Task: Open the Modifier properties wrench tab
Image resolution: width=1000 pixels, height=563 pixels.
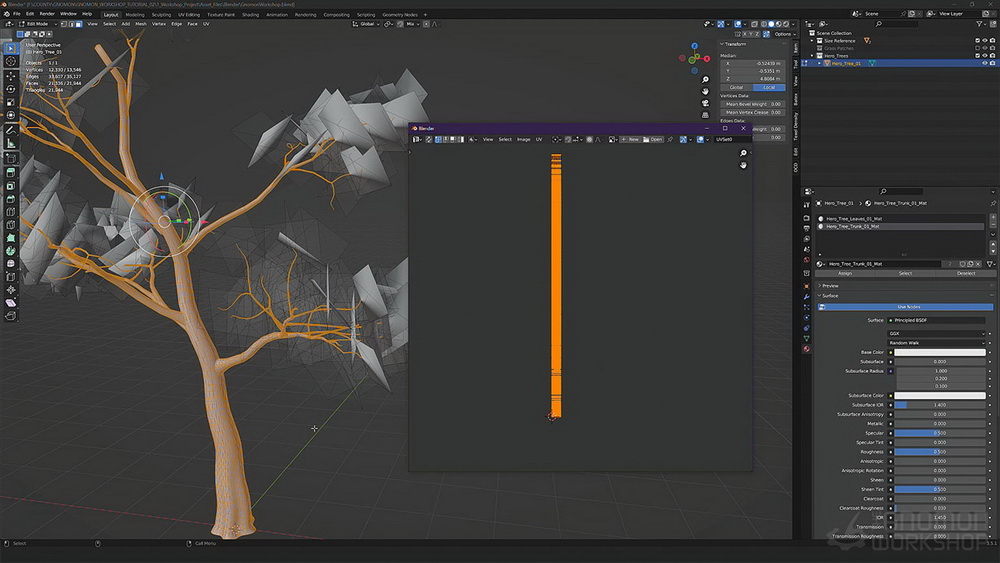Action: coord(807,296)
